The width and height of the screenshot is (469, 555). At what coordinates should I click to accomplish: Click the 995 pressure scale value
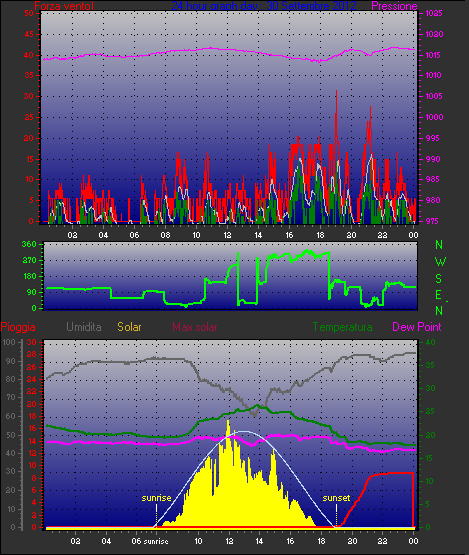[433, 138]
